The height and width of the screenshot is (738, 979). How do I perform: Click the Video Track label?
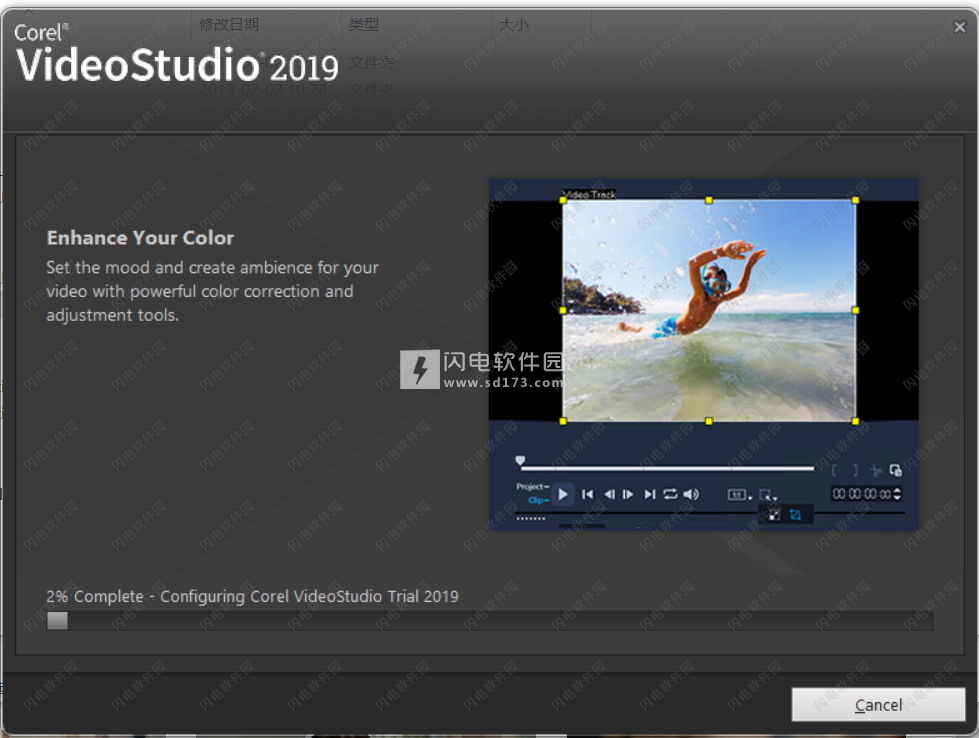[589, 194]
